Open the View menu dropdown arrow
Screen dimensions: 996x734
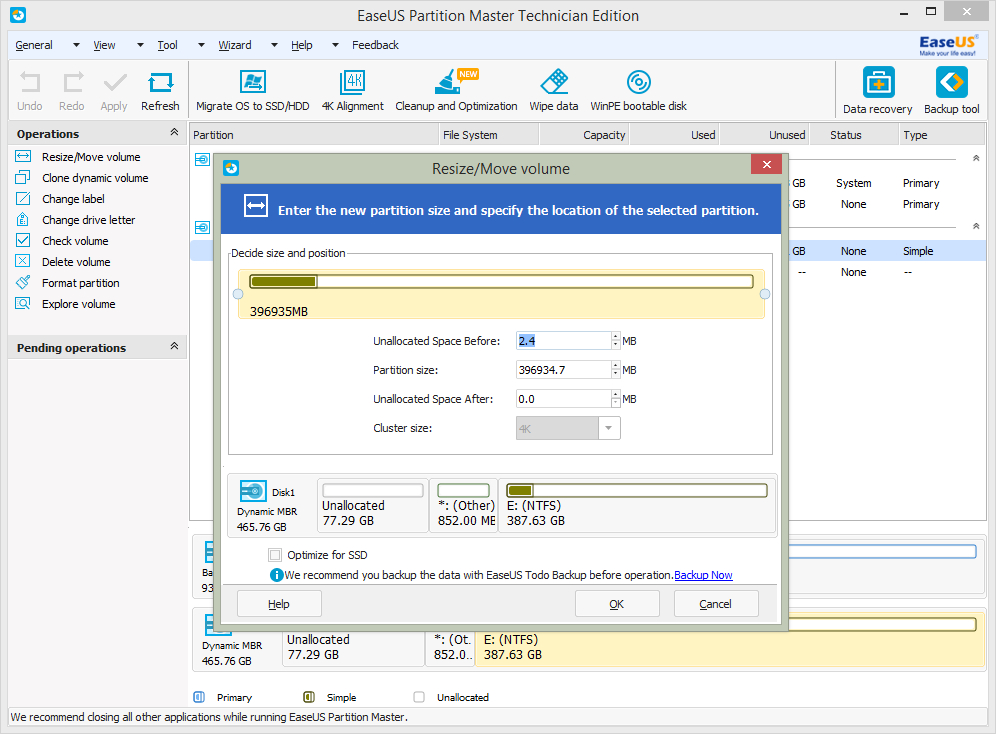click(140, 45)
